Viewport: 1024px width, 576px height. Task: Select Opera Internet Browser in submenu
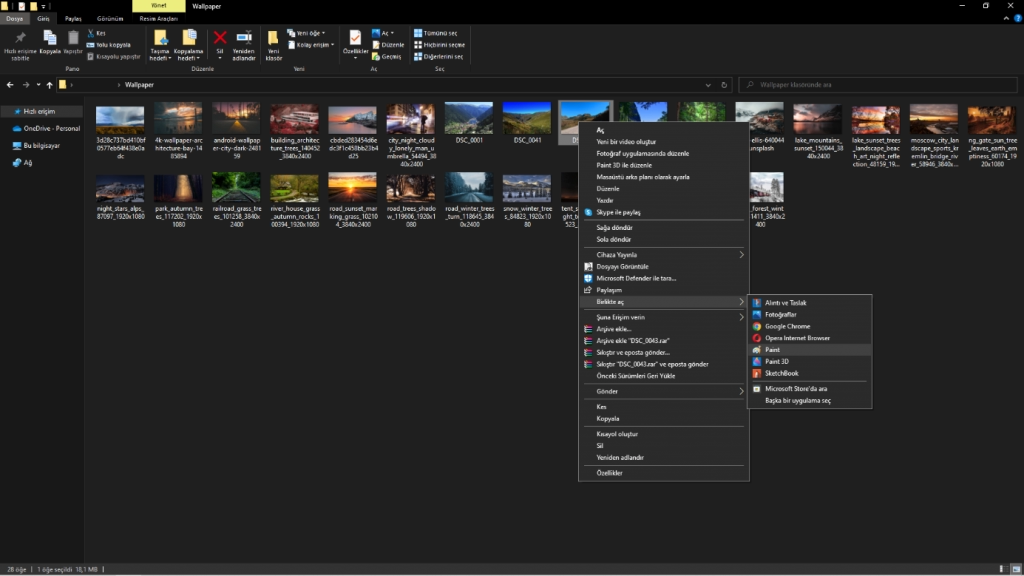797,338
